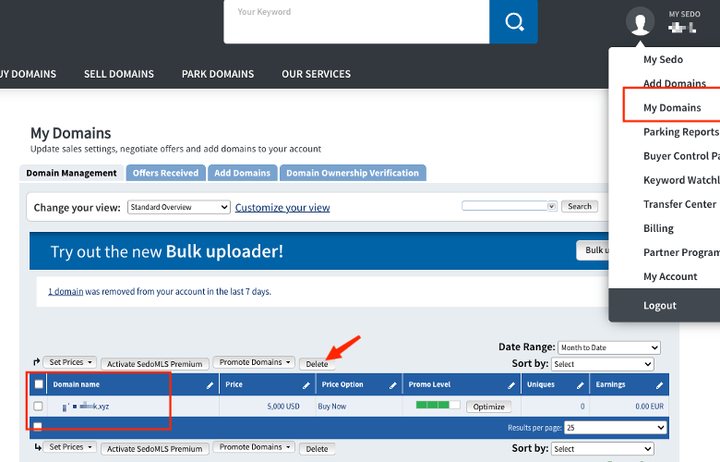The image size is (720, 462).
Task: Click the bottom Delete button
Action: point(317,449)
